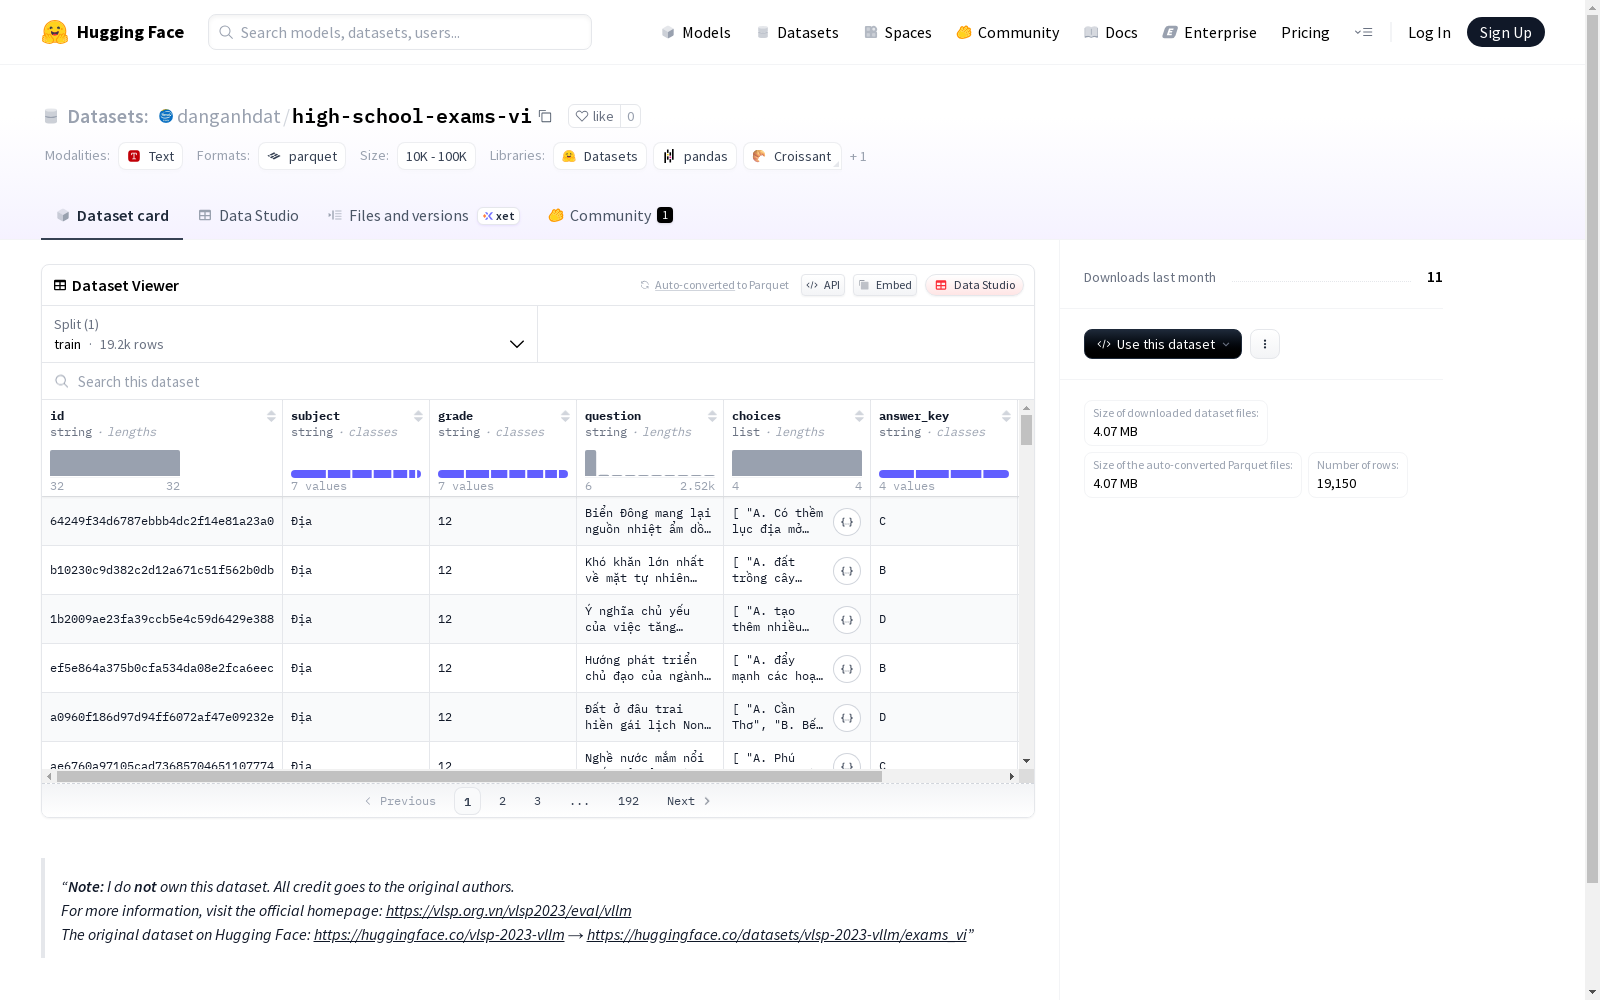1600x1000 pixels.
Task: Sort by the grade column
Action: coord(565,416)
